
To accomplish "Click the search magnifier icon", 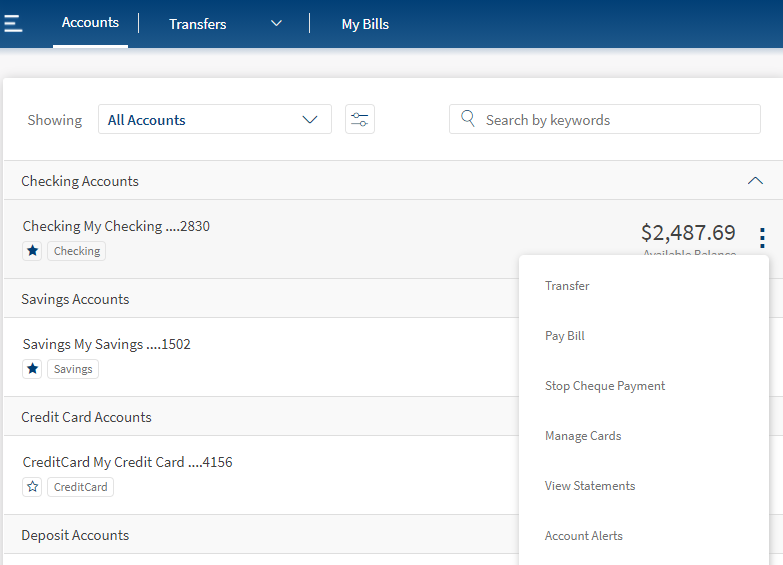I will (467, 119).
